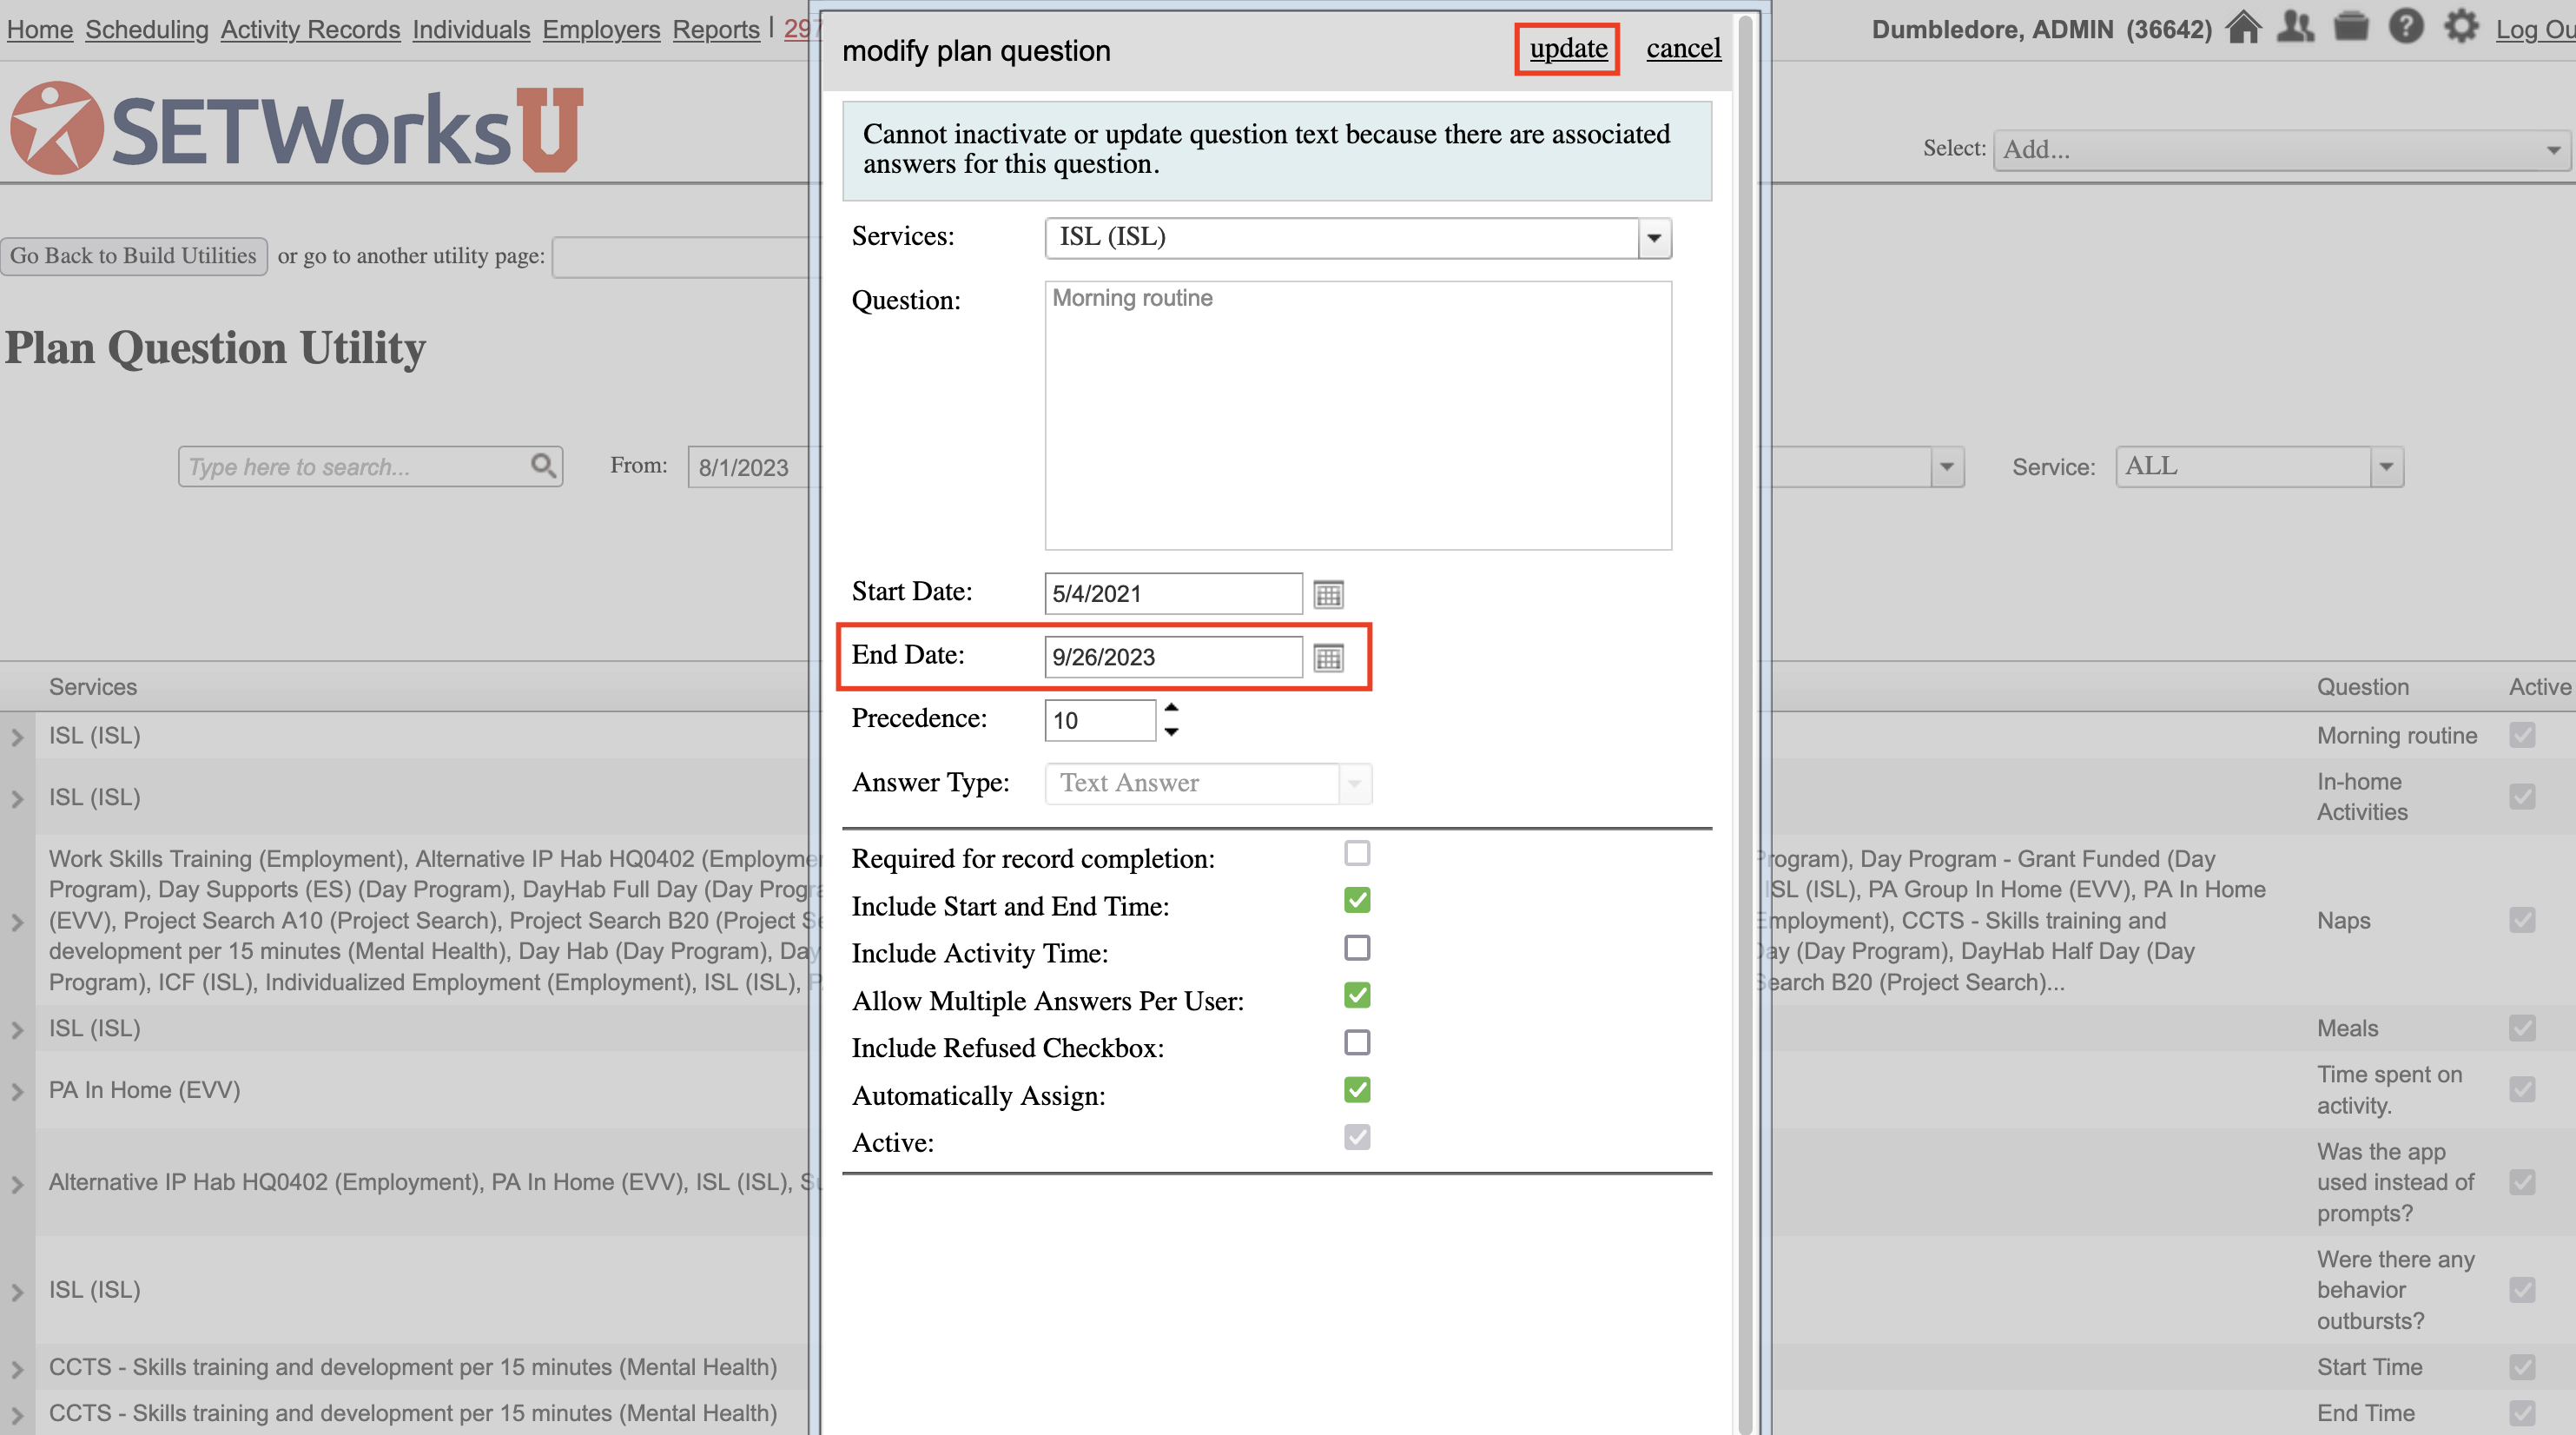Click the Precedence number field
Screen dimensions: 2576x1435
point(1099,720)
